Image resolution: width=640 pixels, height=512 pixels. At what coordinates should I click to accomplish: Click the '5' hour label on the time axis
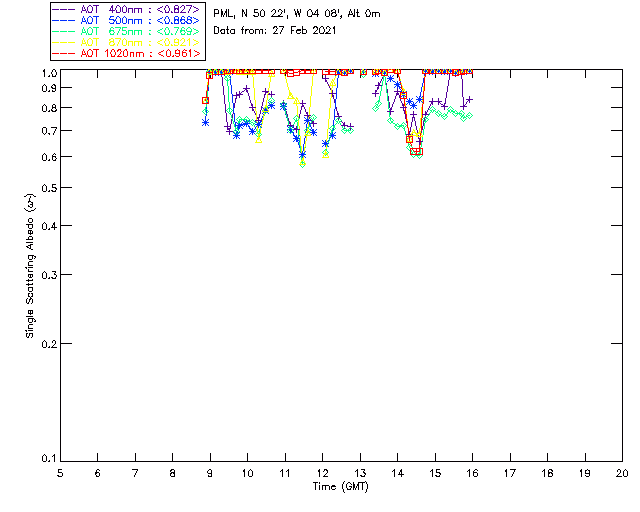coord(60,473)
